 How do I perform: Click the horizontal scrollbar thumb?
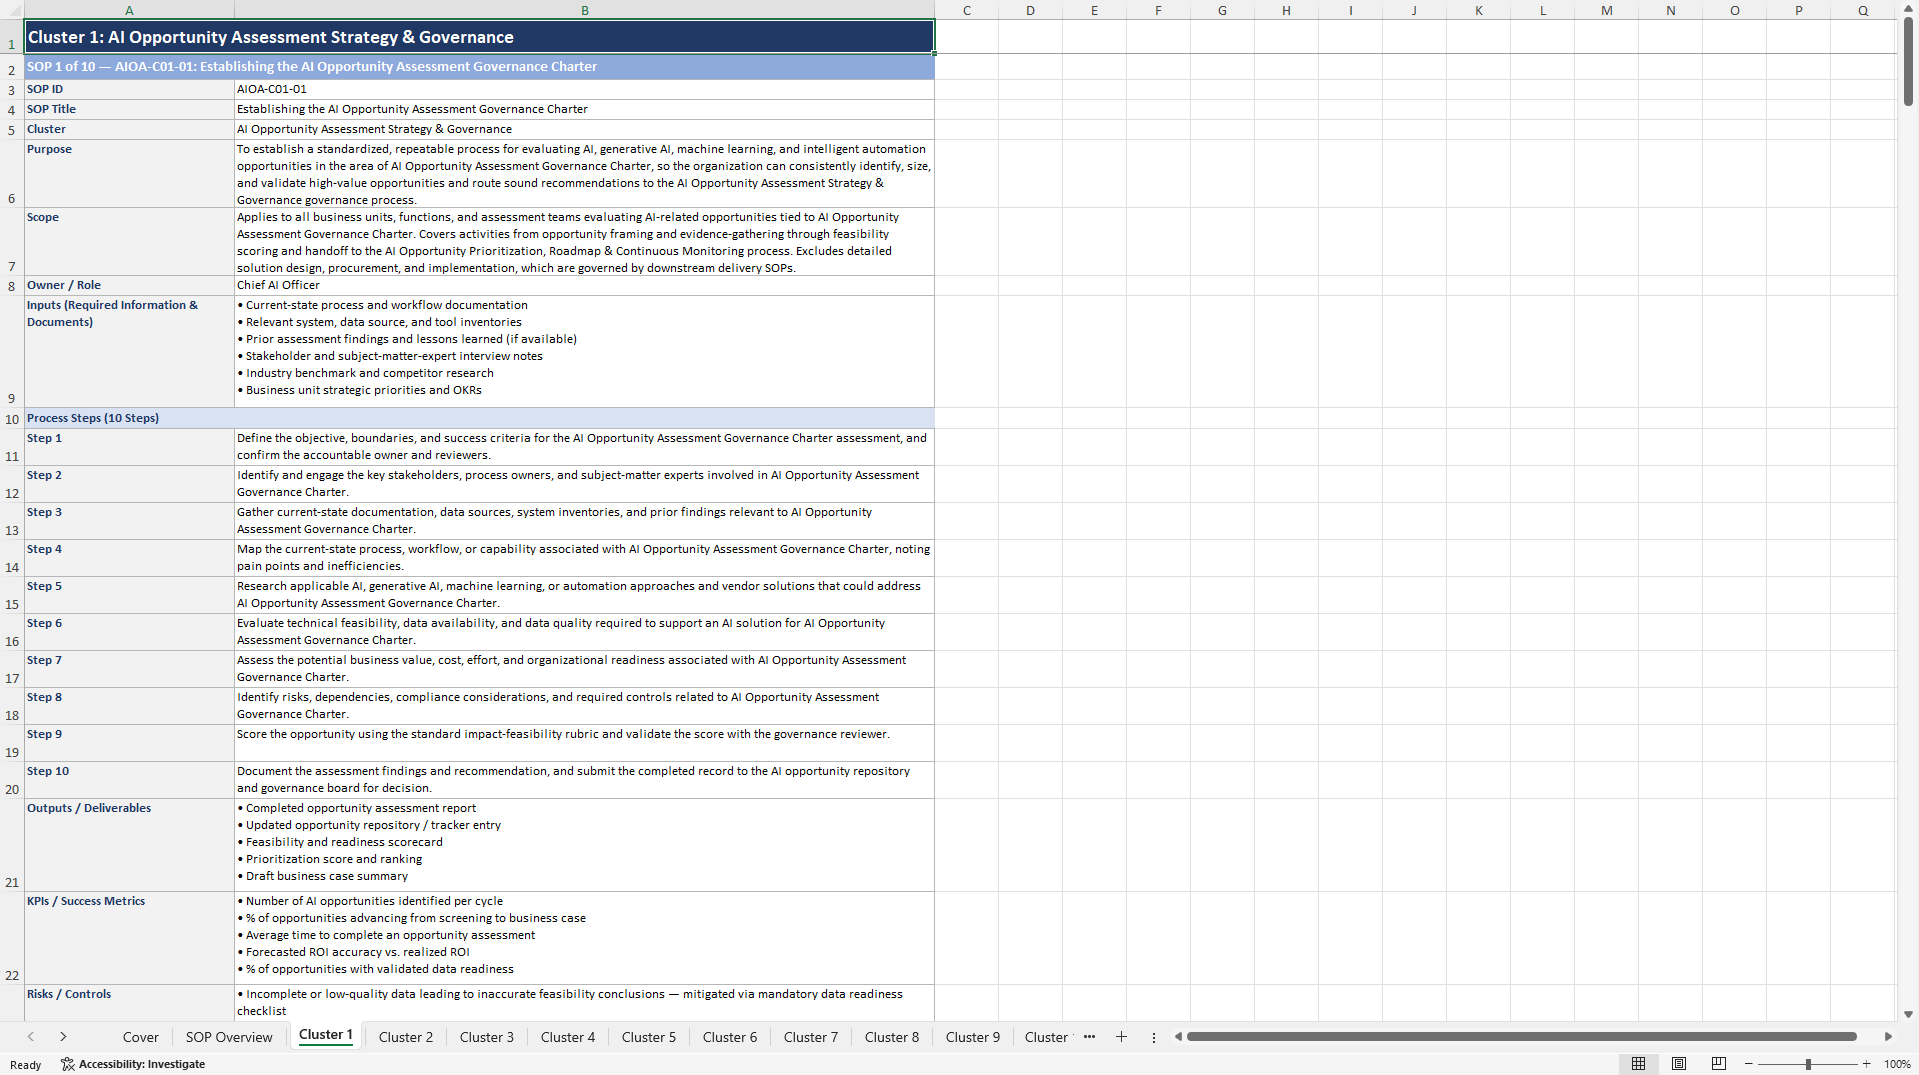tap(1521, 1037)
